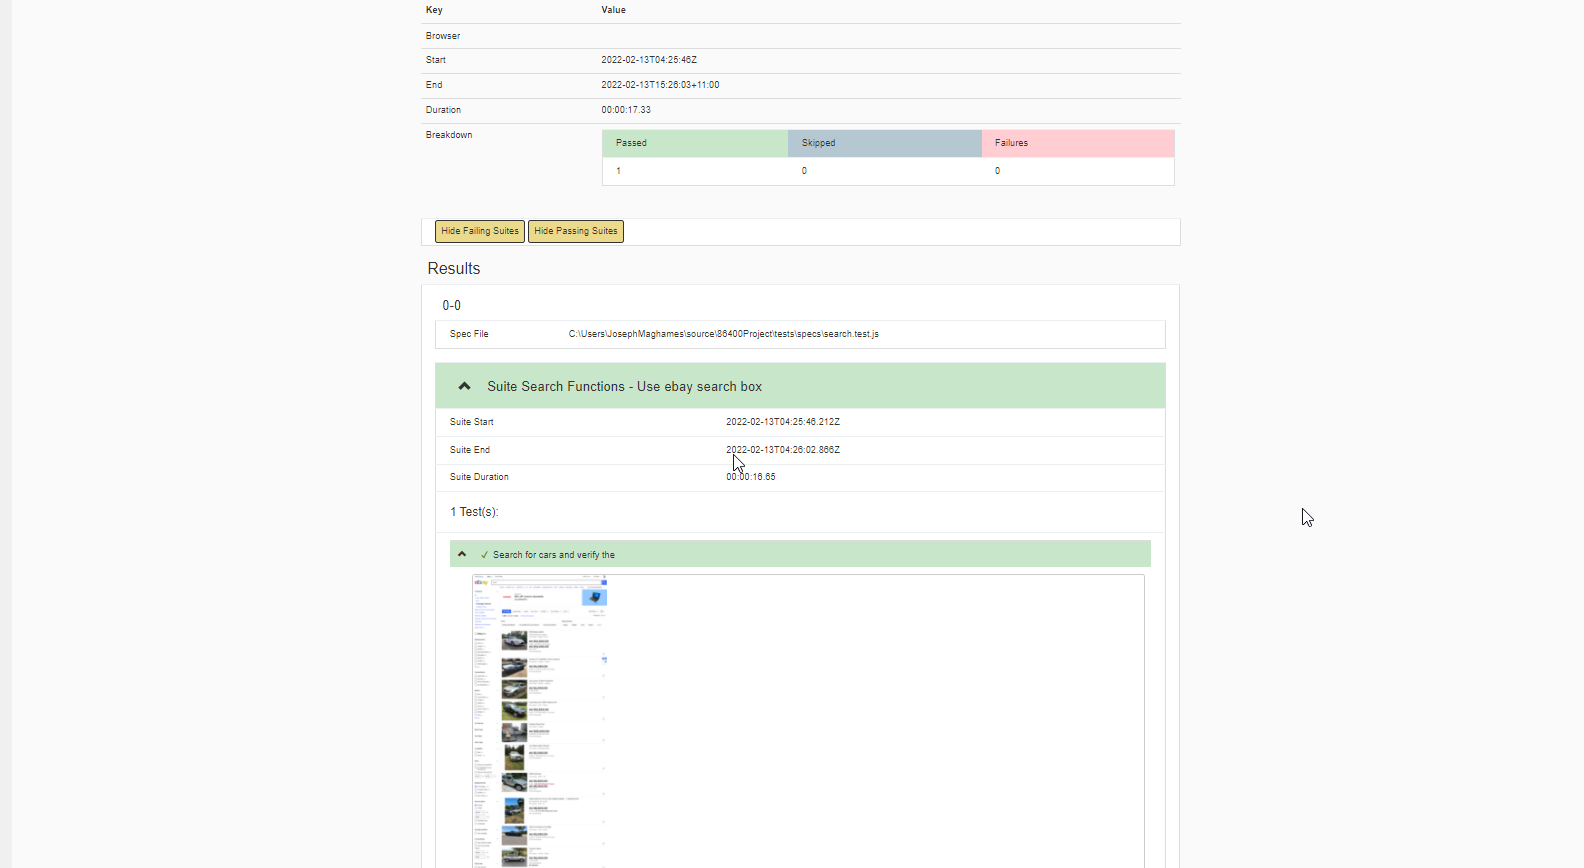Click the 0-0 result group label
This screenshot has height=868, width=1584.
(x=452, y=306)
